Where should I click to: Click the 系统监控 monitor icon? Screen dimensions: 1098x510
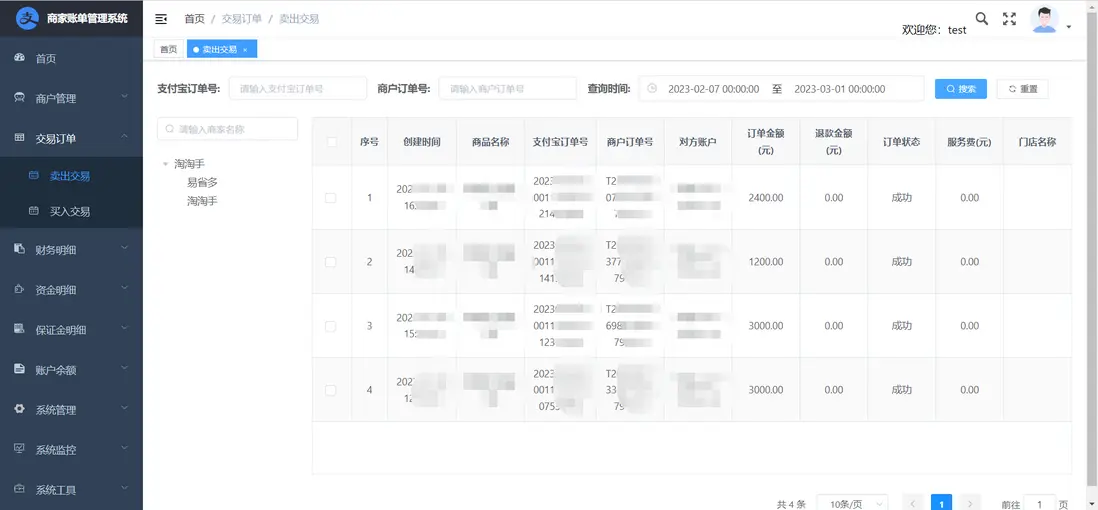(x=19, y=449)
